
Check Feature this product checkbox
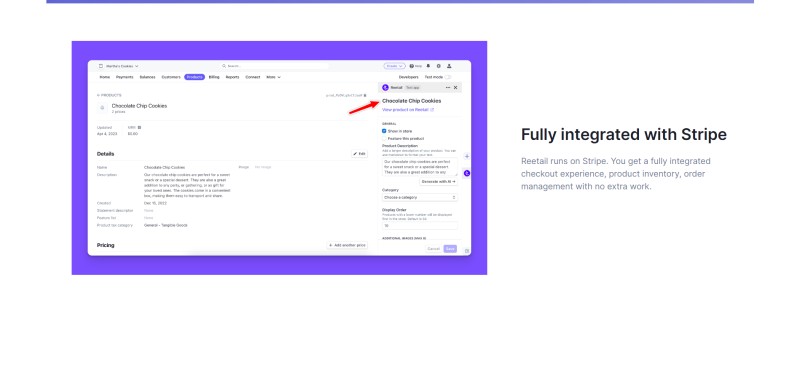coord(384,138)
